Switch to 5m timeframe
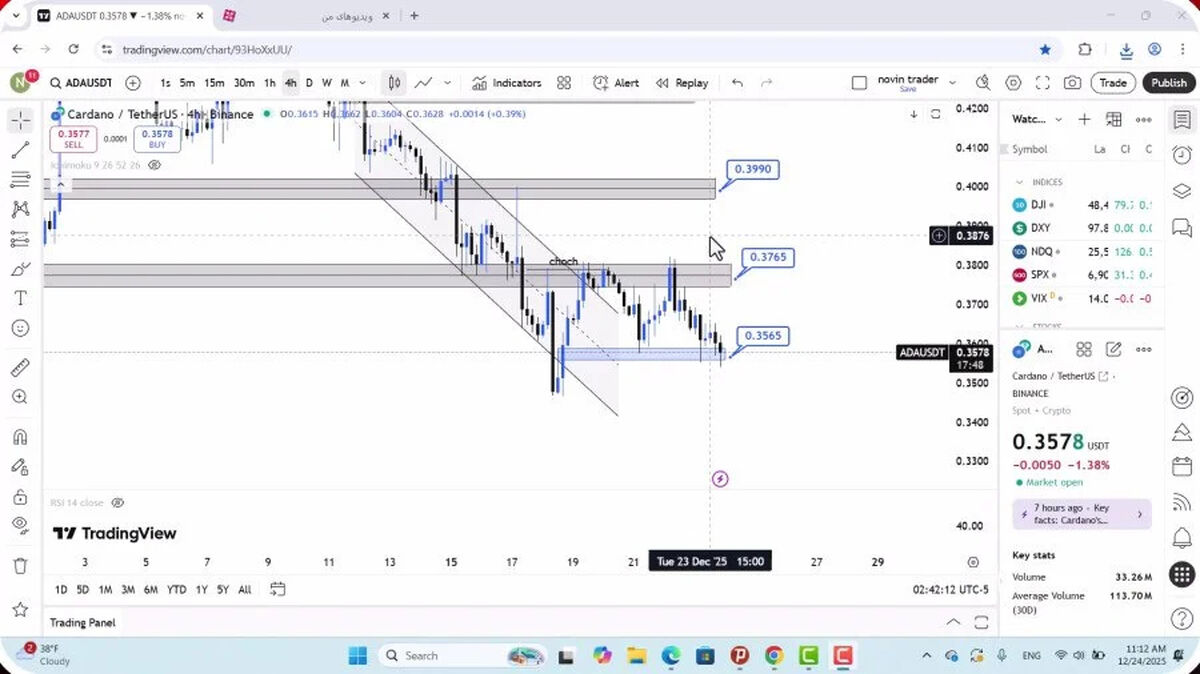 (187, 83)
